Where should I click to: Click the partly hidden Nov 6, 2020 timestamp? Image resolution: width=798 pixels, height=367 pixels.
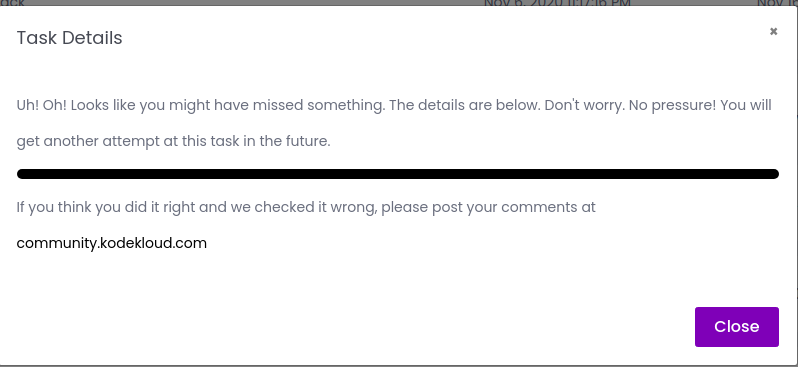point(557,3)
